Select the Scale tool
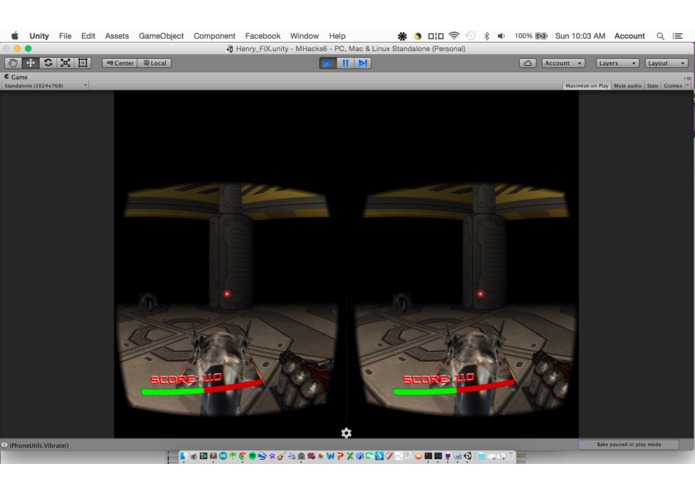Image resolution: width=695 pixels, height=494 pixels. click(65, 63)
